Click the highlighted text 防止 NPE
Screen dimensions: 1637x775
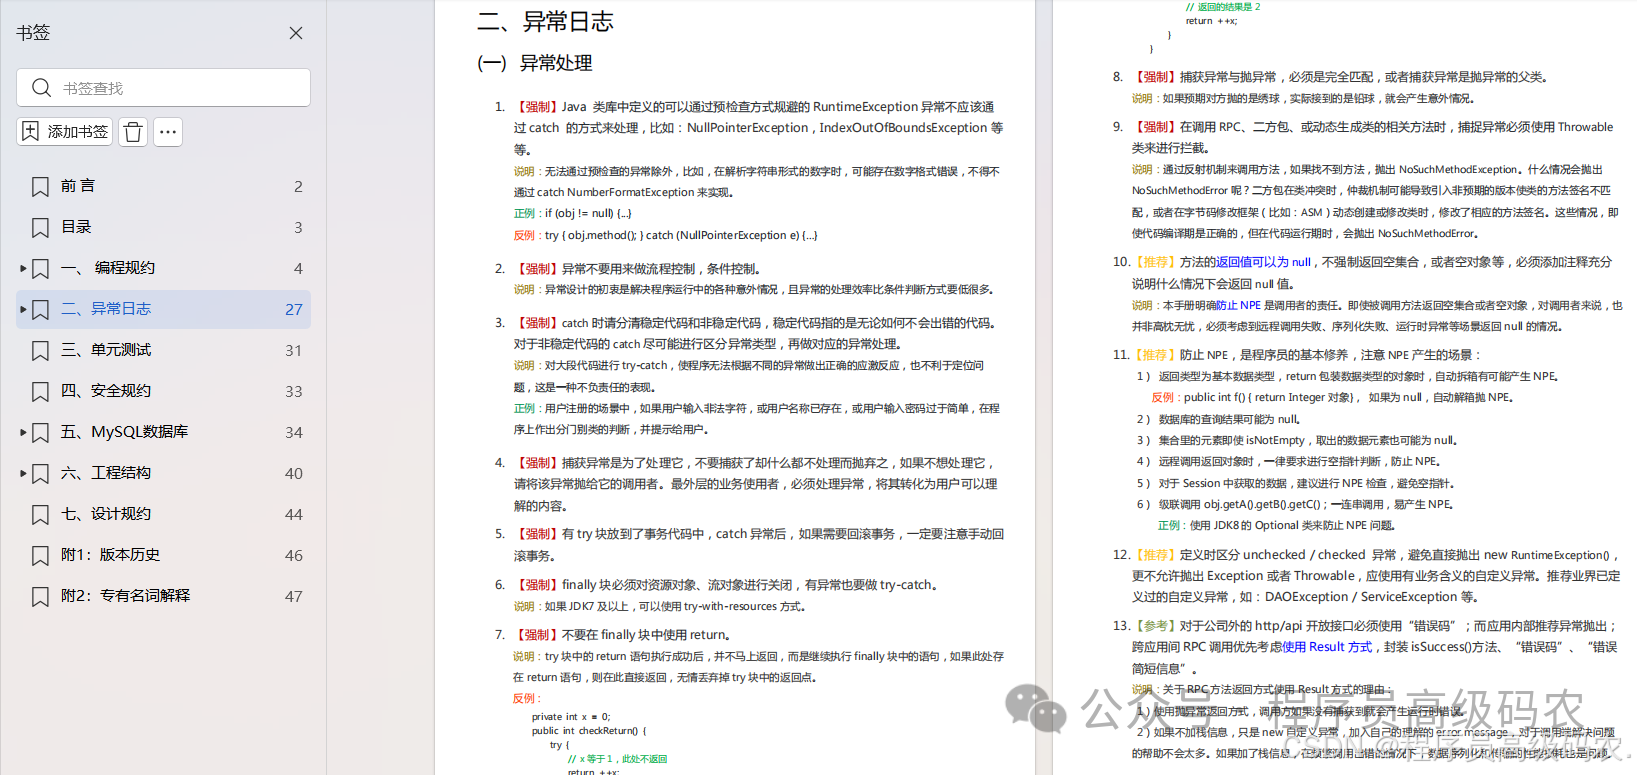pos(1238,305)
